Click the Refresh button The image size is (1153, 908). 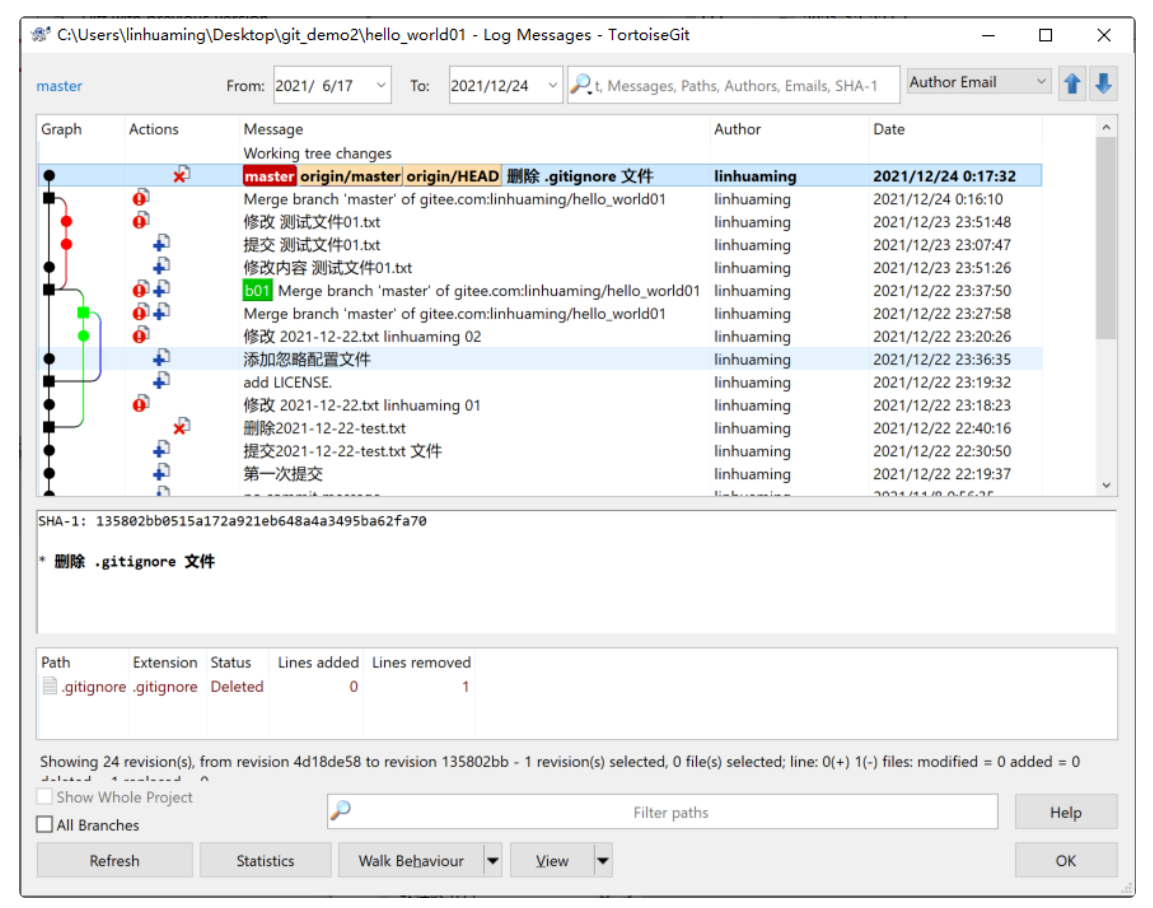pyautogui.click(x=115, y=859)
